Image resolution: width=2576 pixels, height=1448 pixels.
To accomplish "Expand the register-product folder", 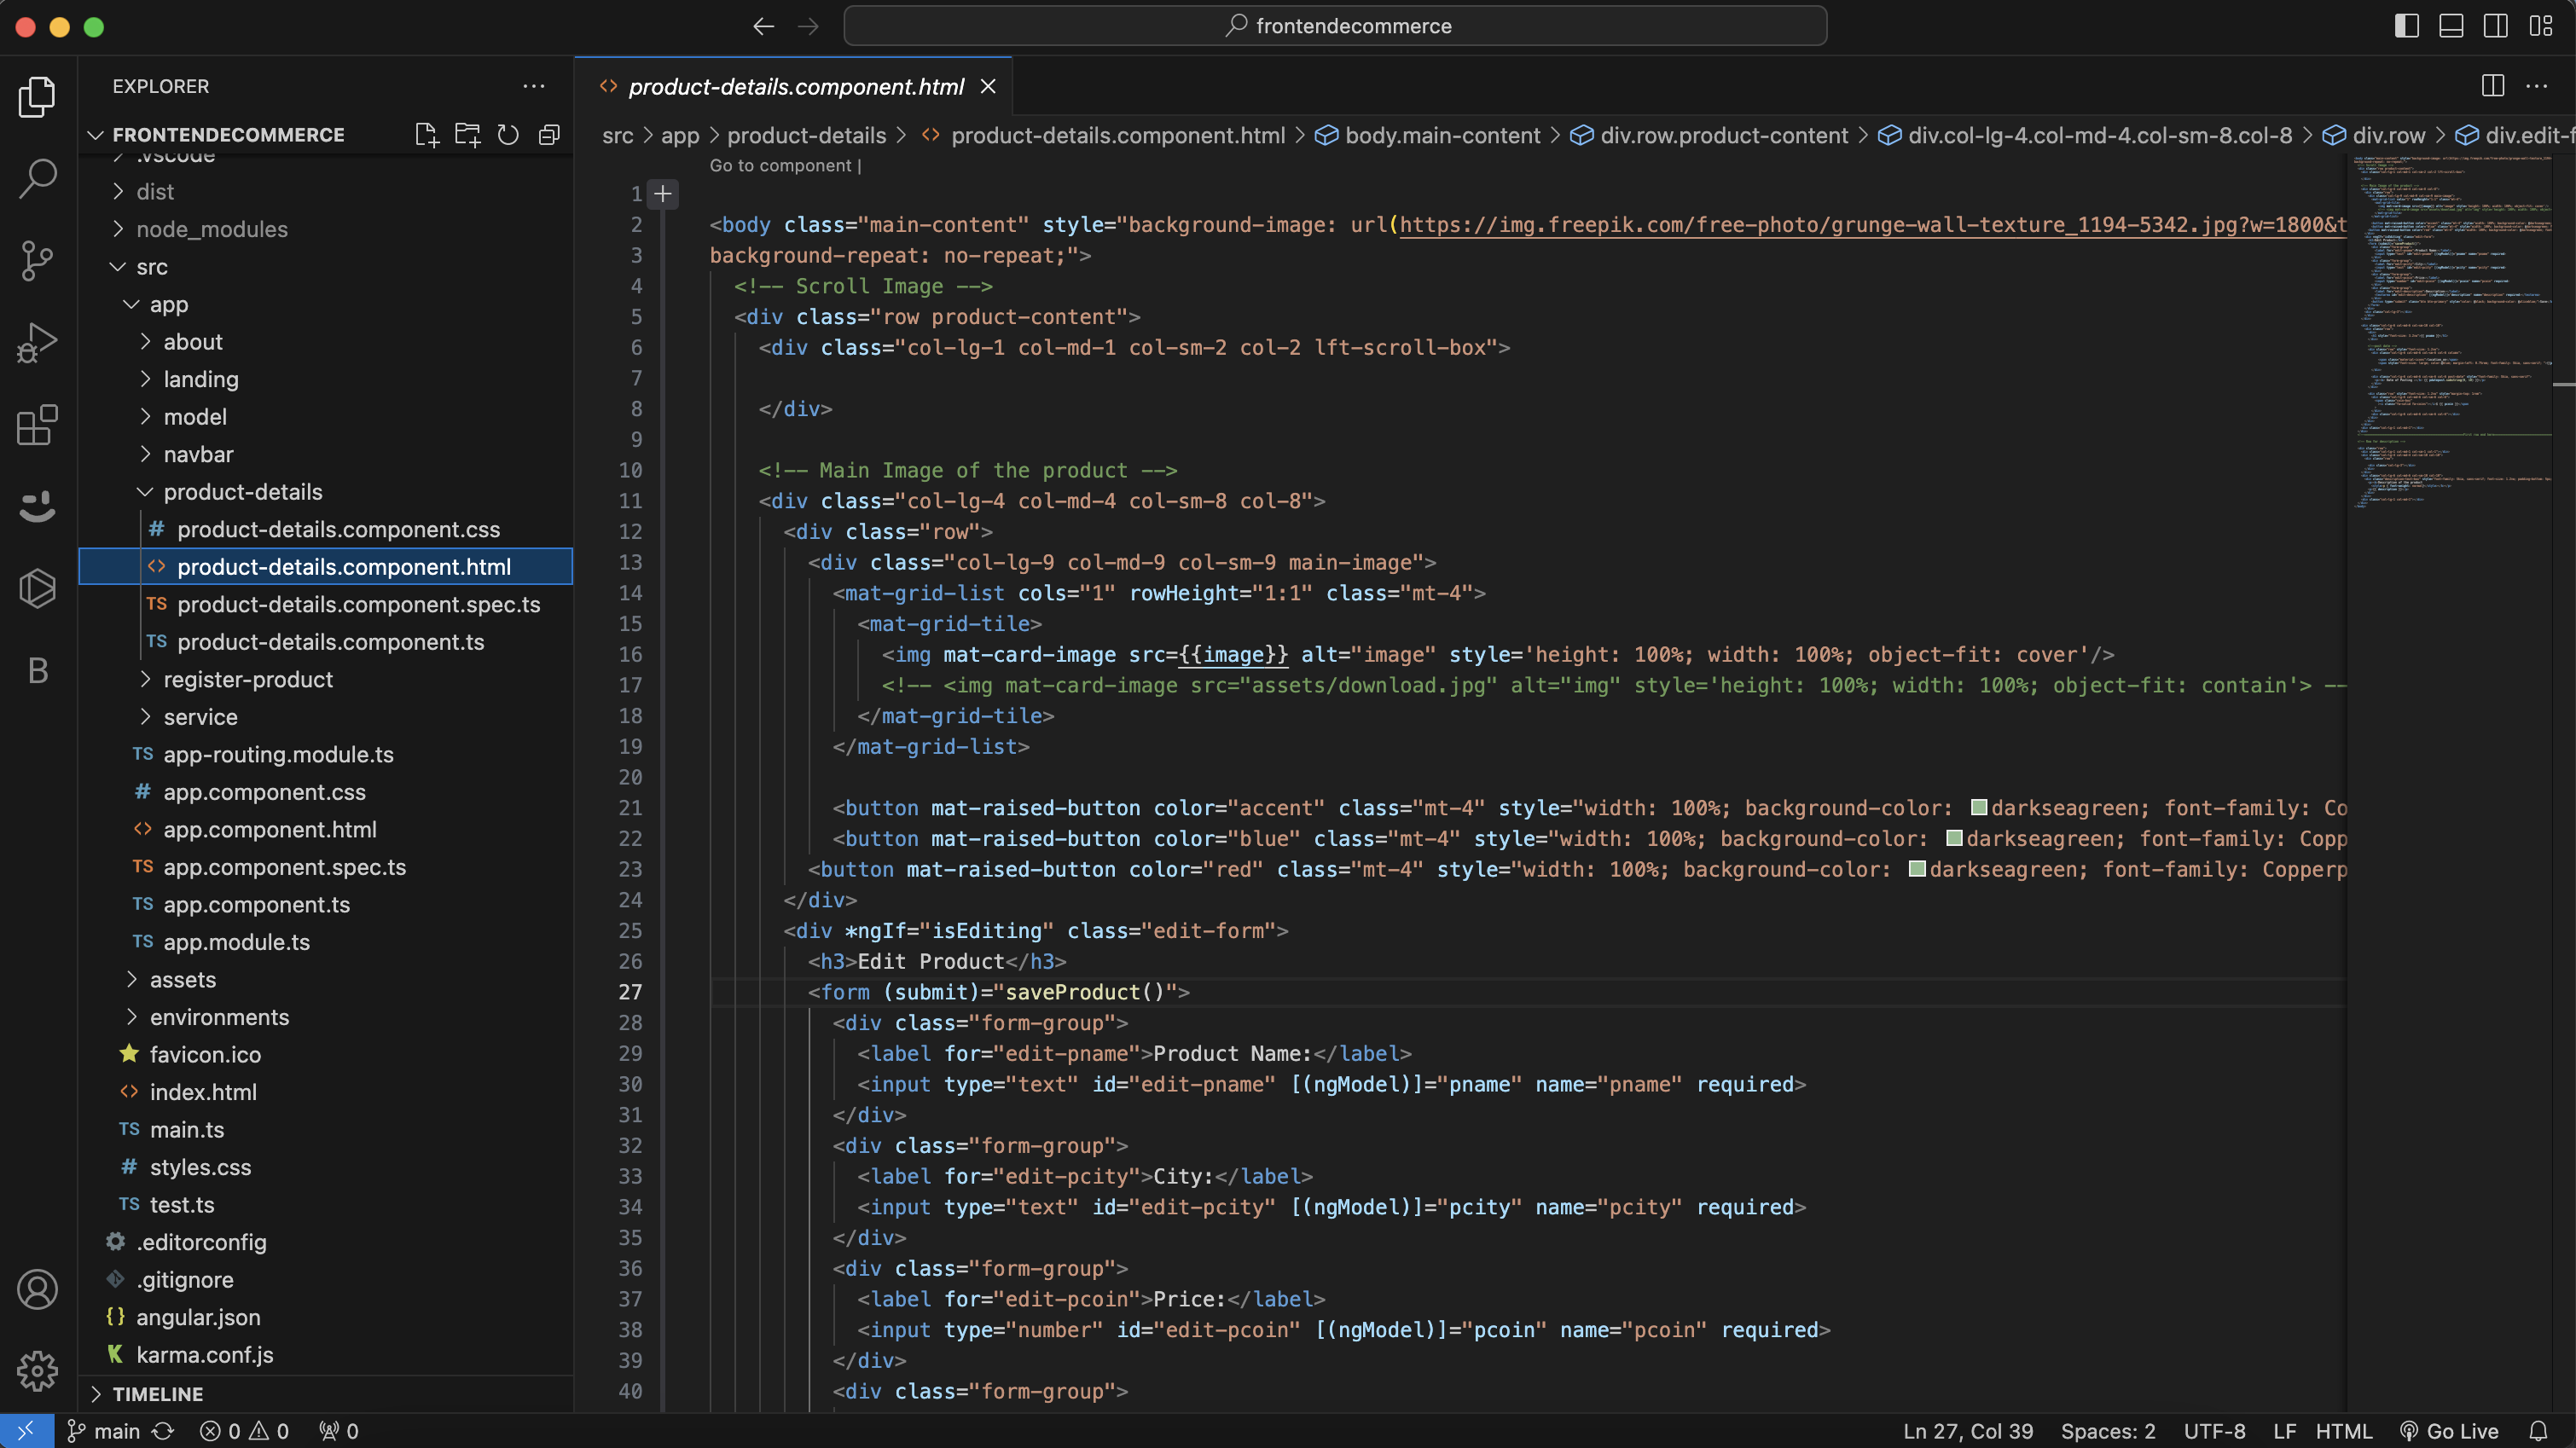I will 247,680.
